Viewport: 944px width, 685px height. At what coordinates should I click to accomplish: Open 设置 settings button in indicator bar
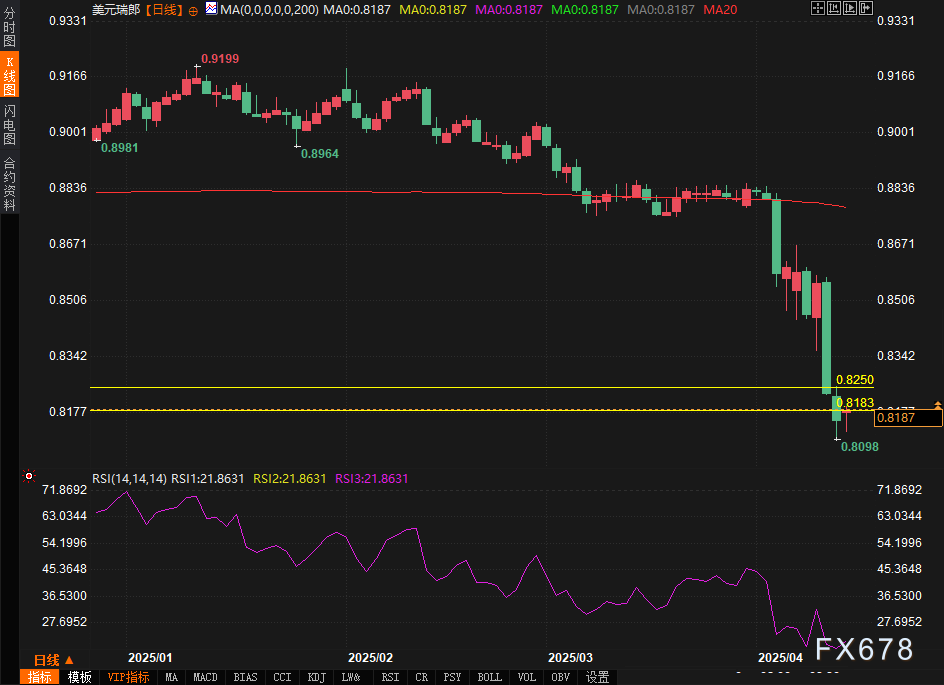click(x=597, y=677)
